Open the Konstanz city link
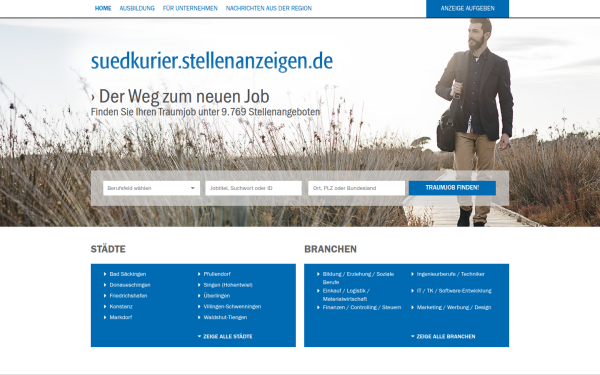 click(121, 307)
